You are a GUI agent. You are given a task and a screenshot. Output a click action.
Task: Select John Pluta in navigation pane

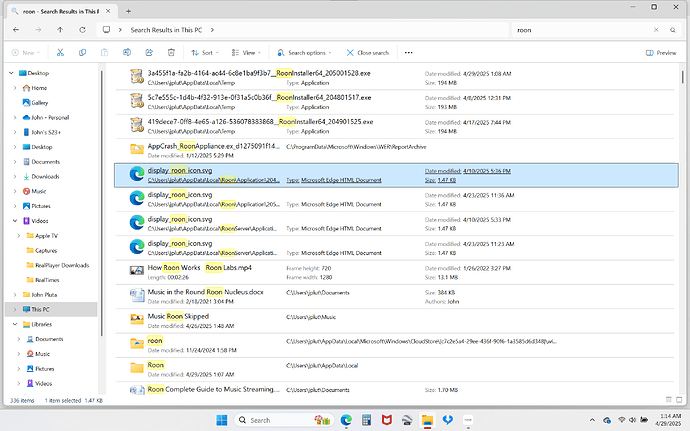[40, 295]
